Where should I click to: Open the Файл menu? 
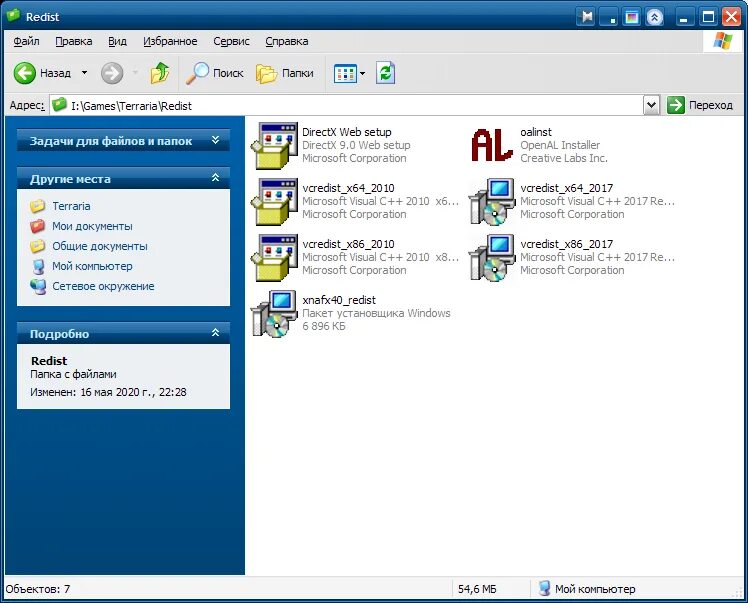[26, 42]
